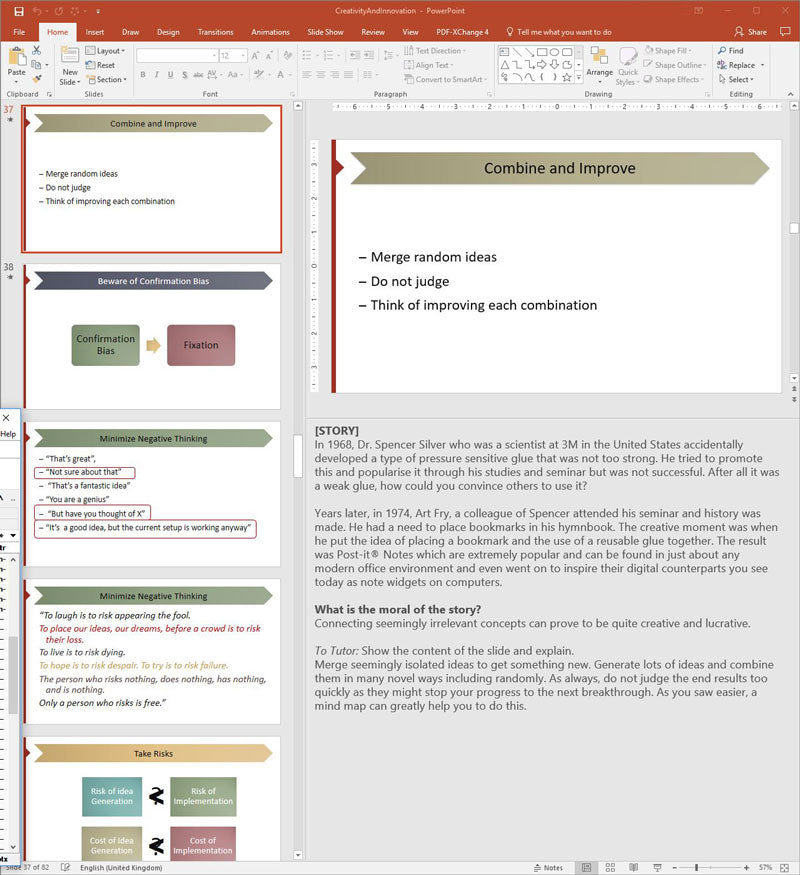Click Tell me what you want to do
Screen dimensions: 800x875
point(559,32)
